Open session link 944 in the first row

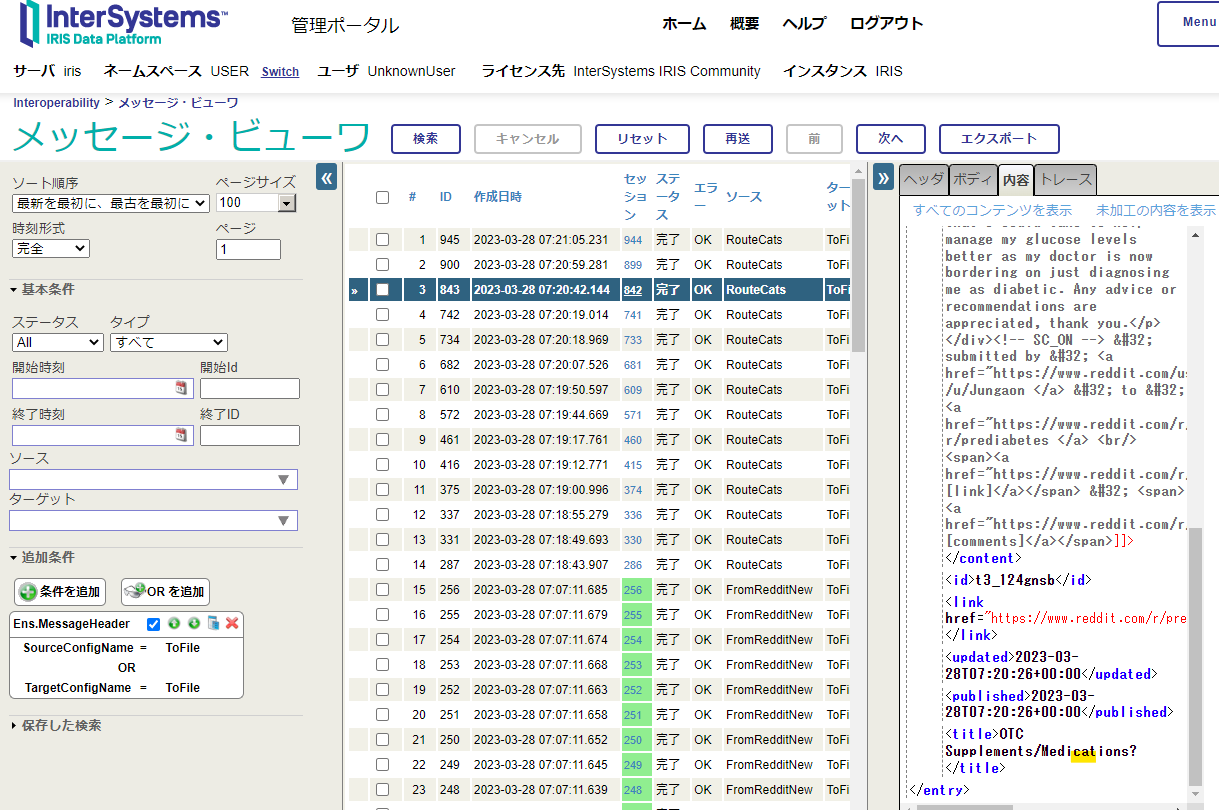[633, 240]
